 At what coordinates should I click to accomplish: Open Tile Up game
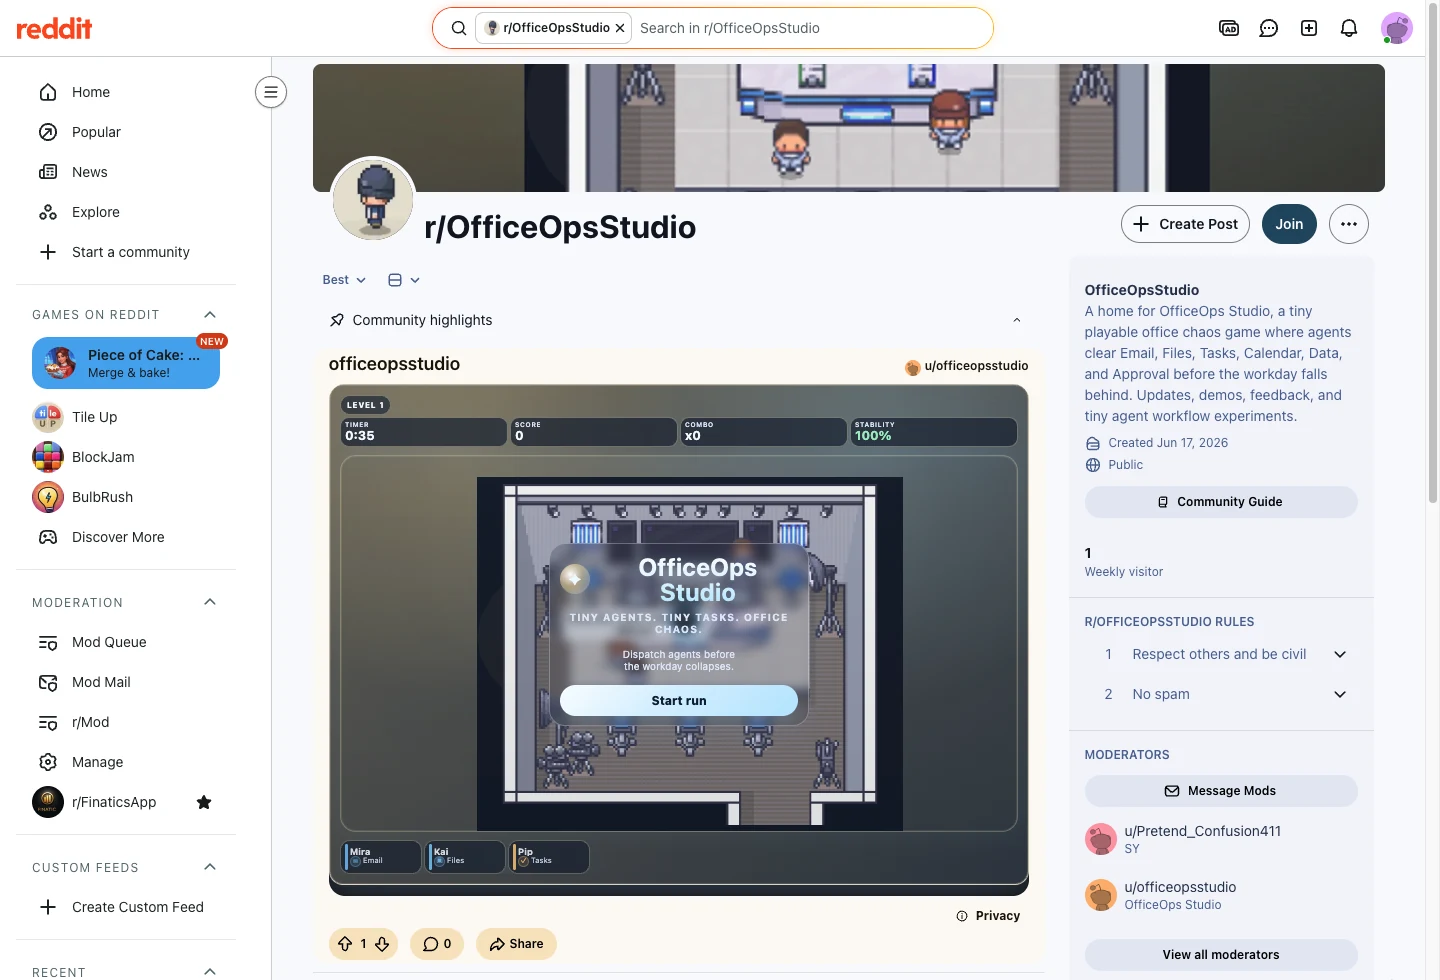click(x=126, y=417)
